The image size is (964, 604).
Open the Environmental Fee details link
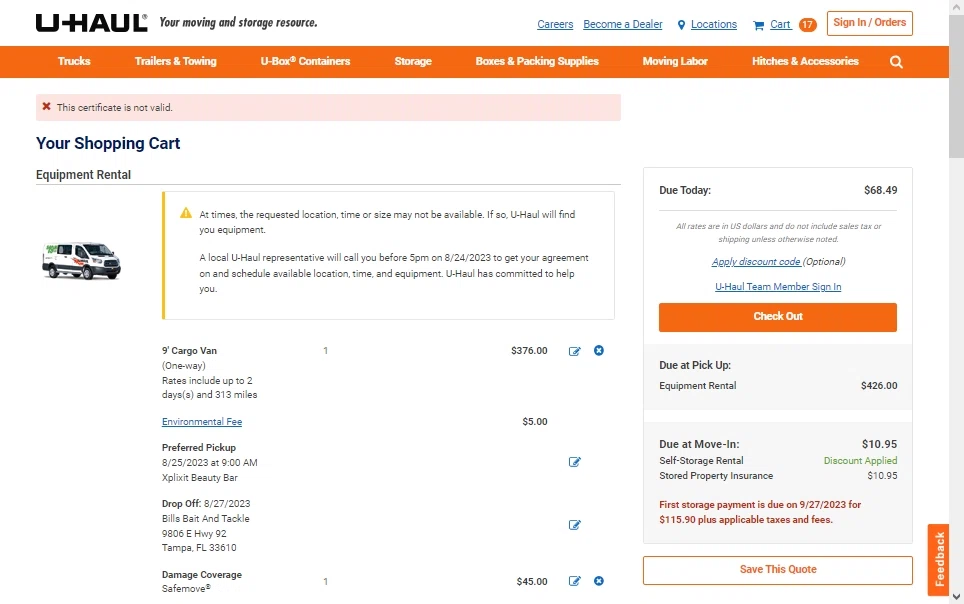[202, 422]
